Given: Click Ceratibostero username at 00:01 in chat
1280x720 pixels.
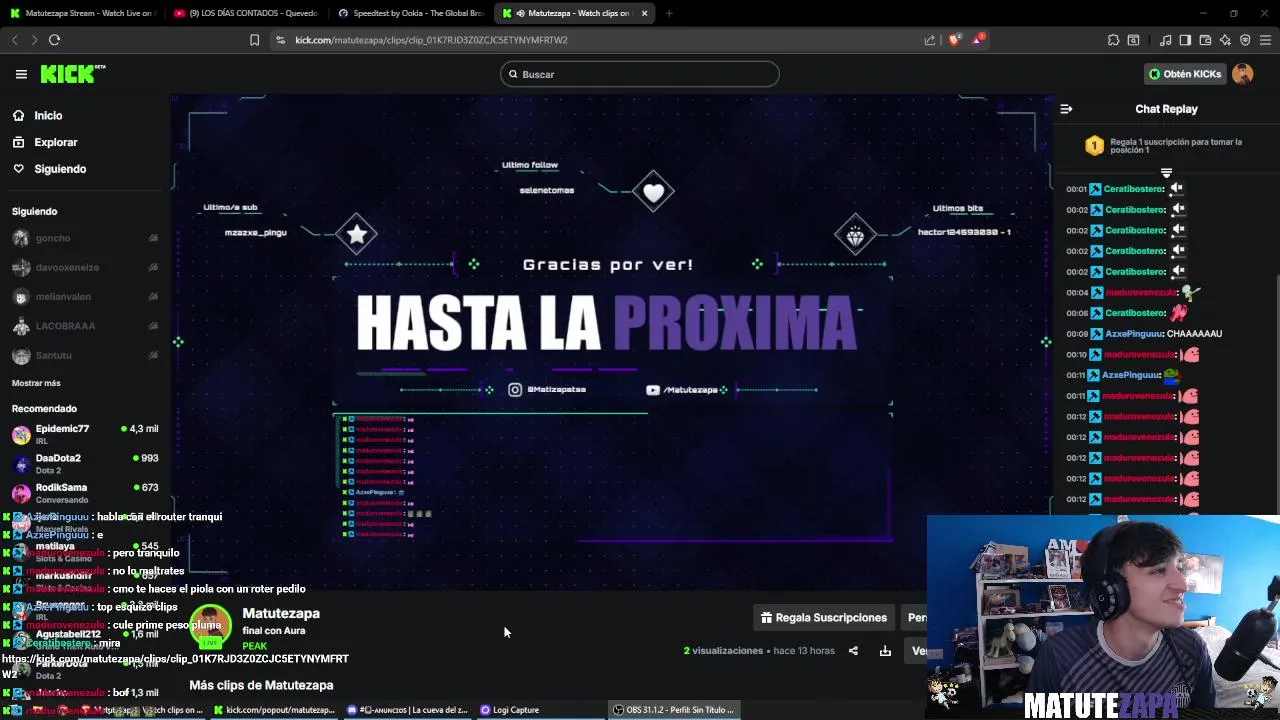Looking at the screenshot, I should click(x=1134, y=189).
